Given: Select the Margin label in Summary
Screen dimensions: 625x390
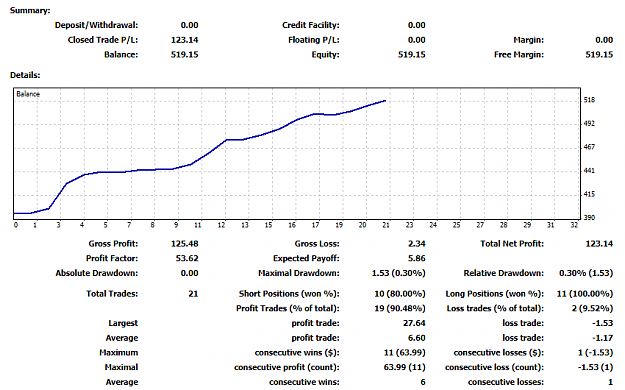Looking at the screenshot, I should point(529,40).
